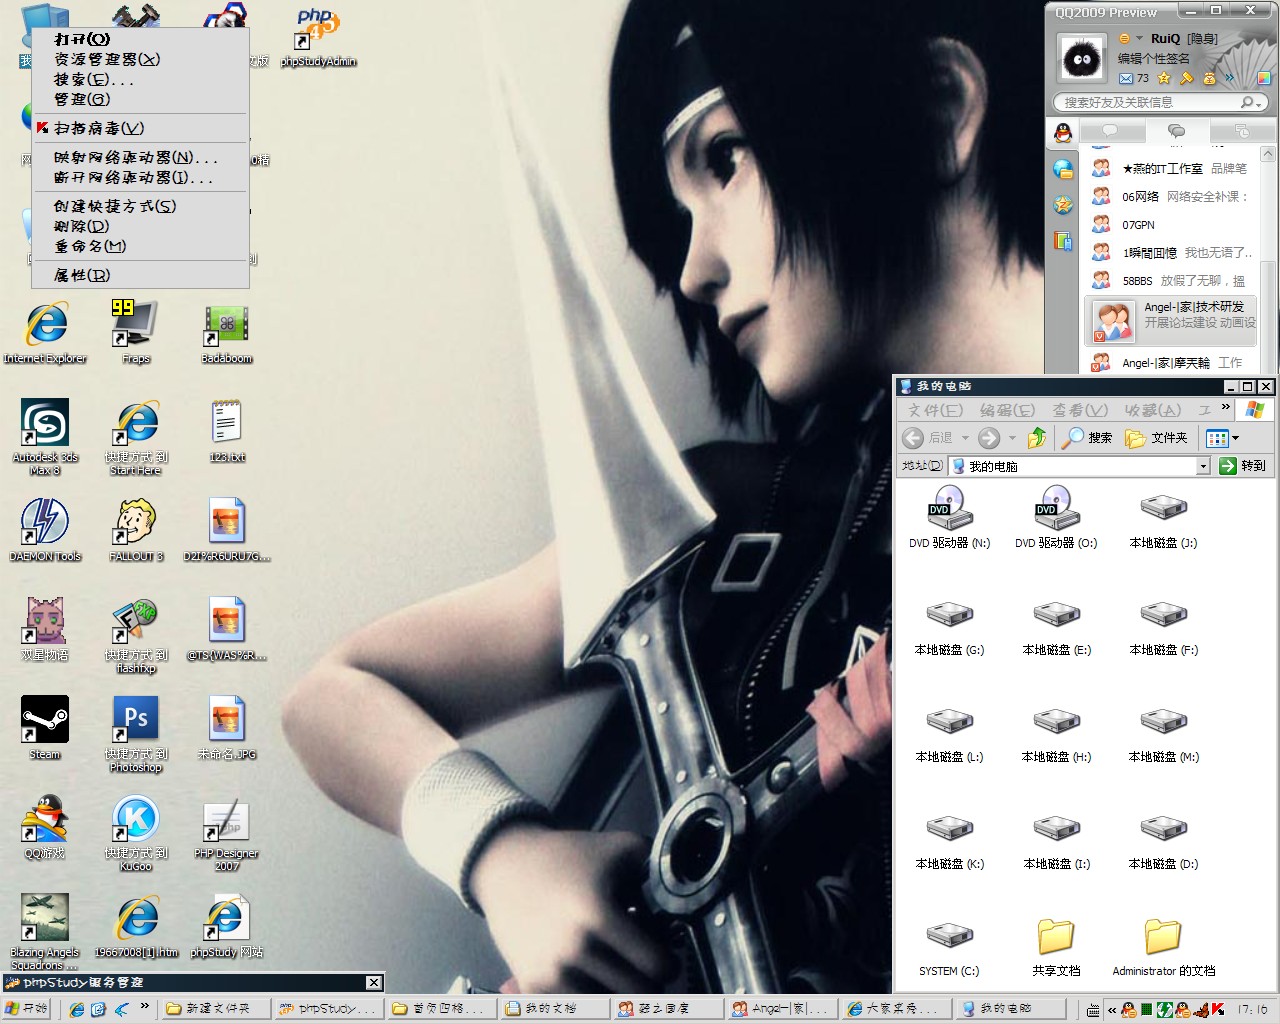Open the 共享文档 folder

(x=1056, y=949)
